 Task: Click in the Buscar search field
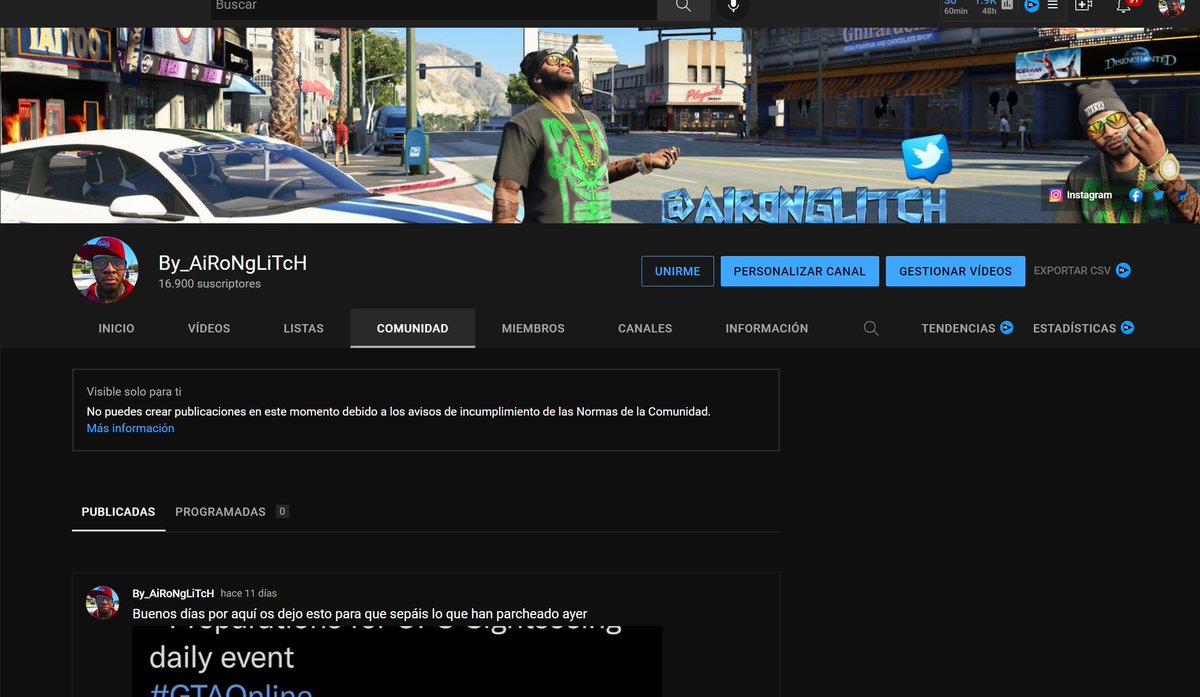pos(433,6)
